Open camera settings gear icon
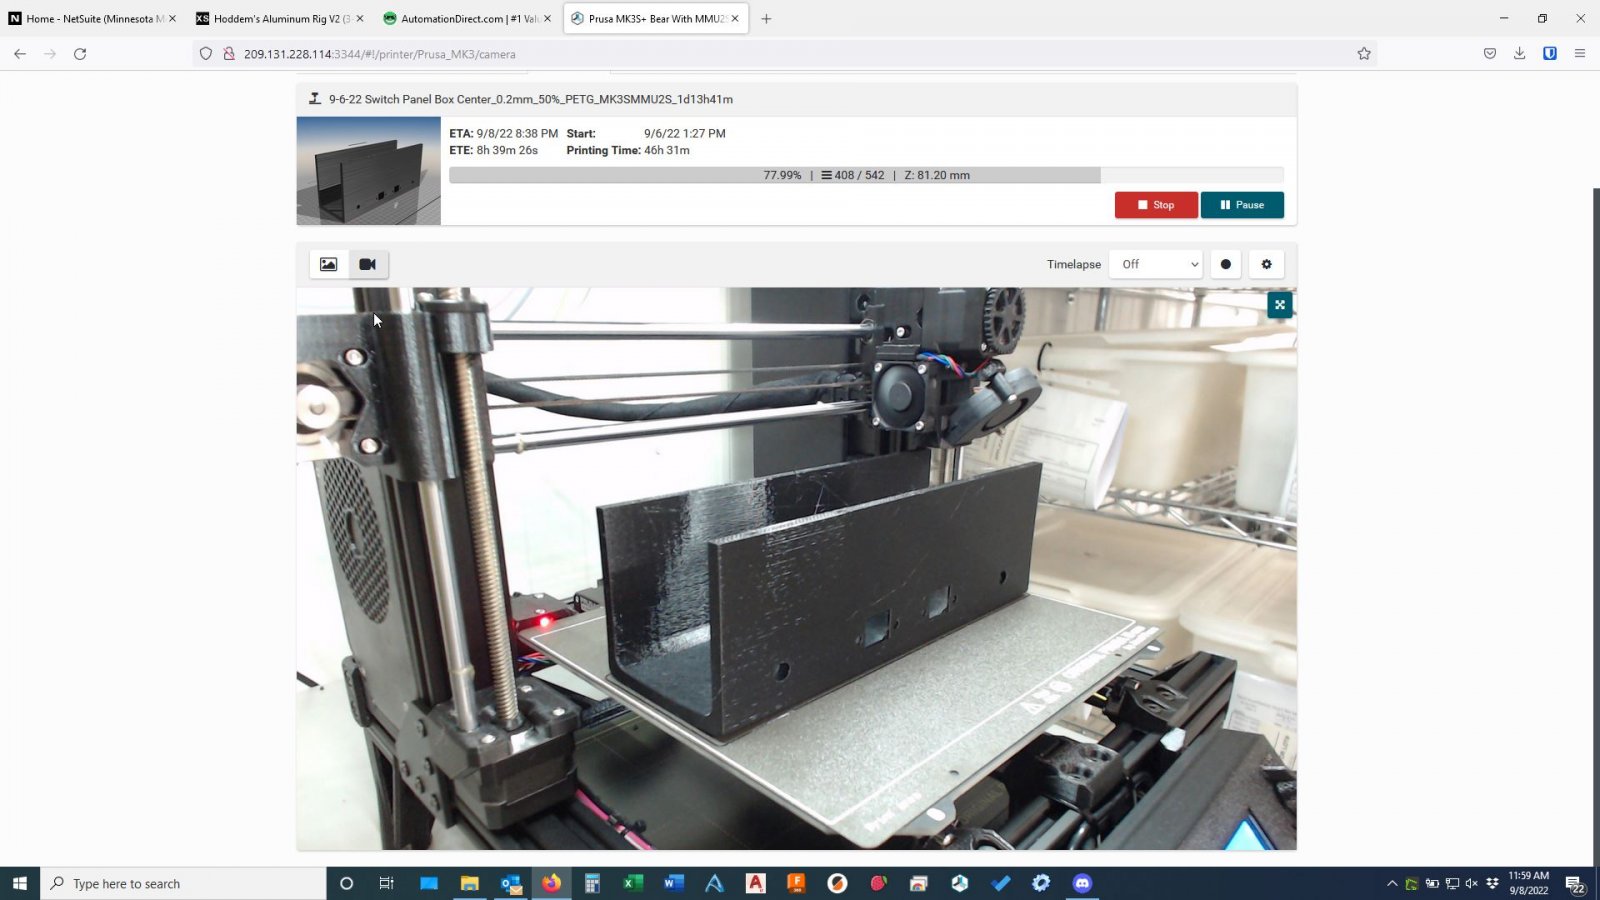The width and height of the screenshot is (1600, 900). (1267, 264)
